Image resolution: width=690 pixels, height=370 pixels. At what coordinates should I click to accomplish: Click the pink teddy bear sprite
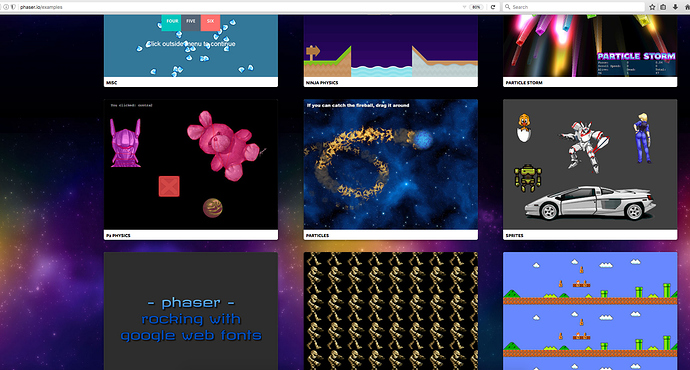(224, 146)
